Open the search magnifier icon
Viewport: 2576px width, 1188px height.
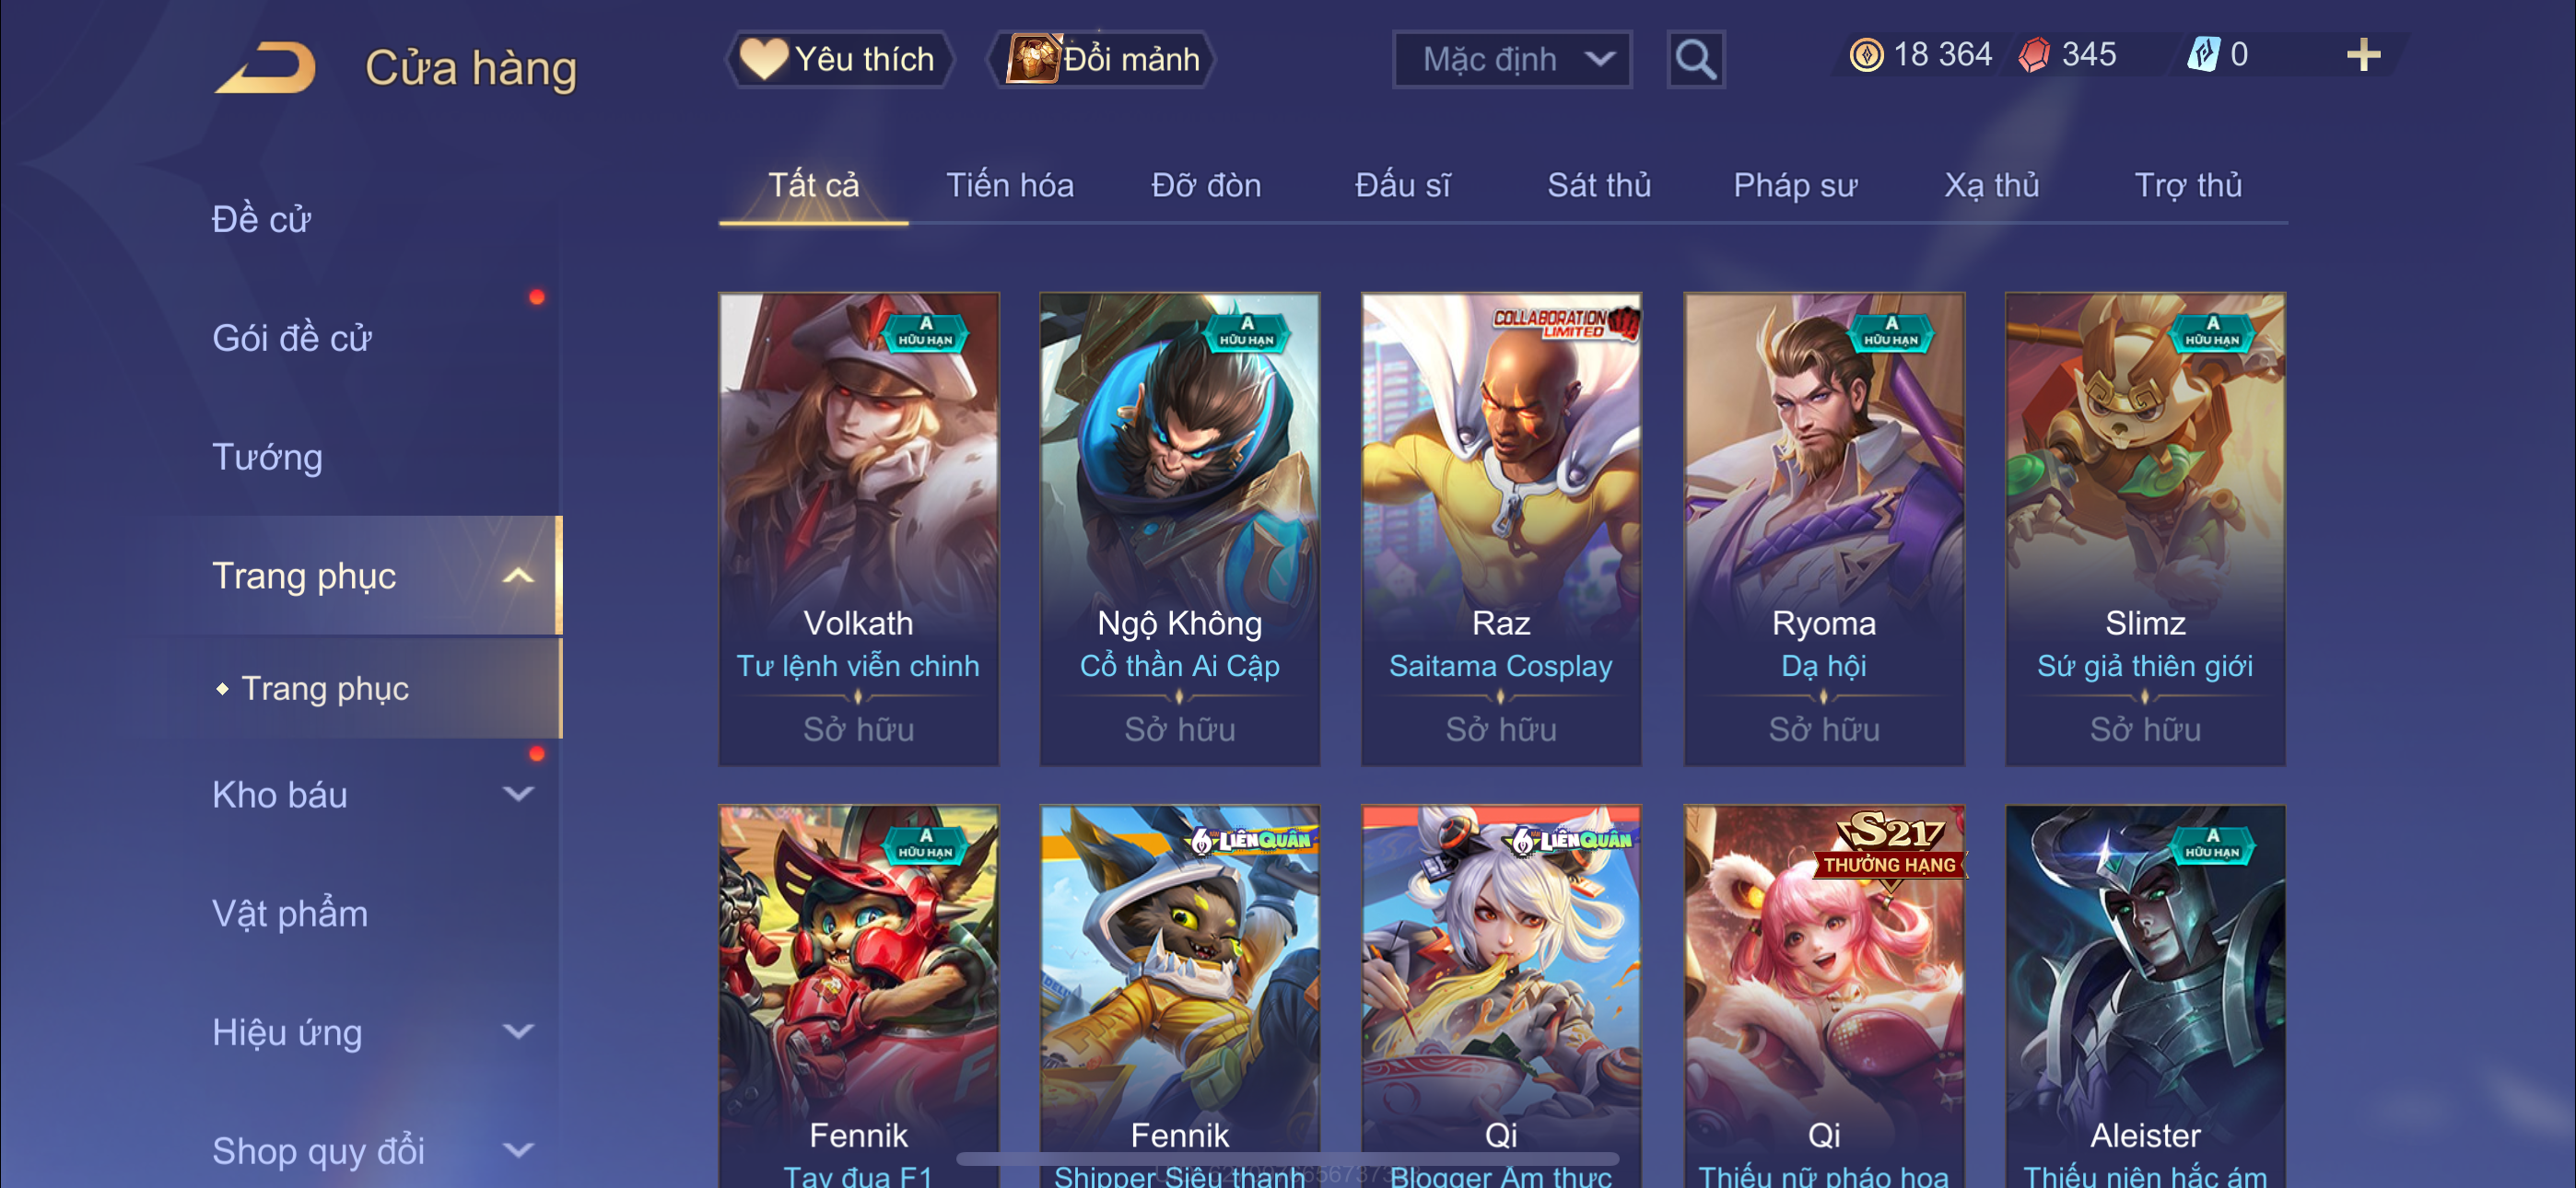click(1696, 60)
